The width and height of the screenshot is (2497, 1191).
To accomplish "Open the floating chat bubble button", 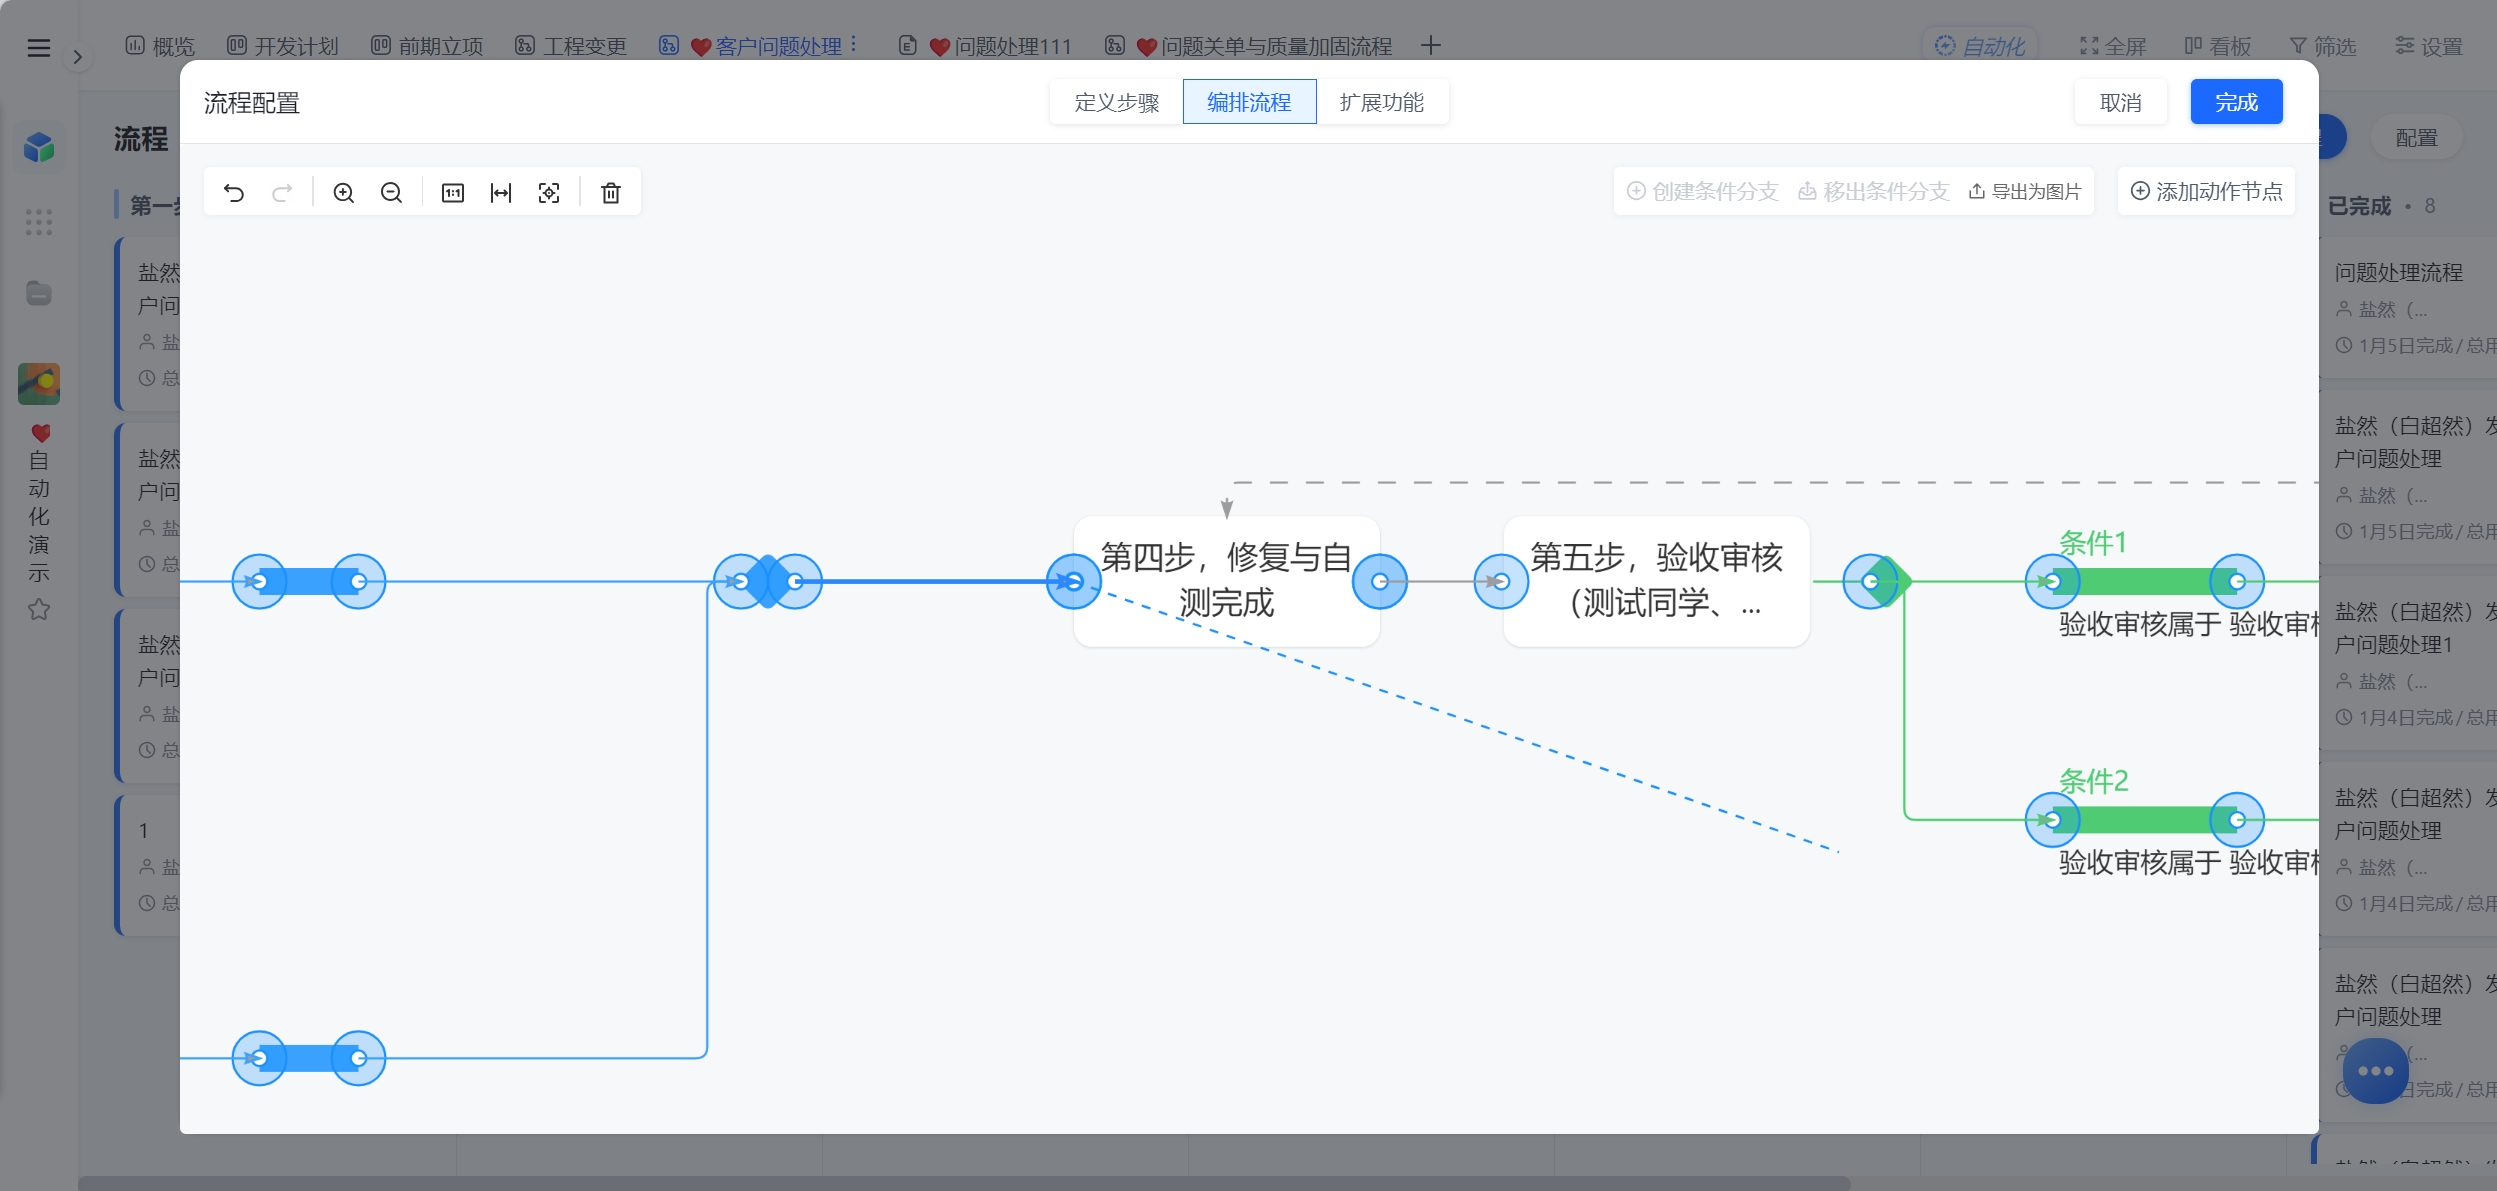I will click(x=2375, y=1070).
